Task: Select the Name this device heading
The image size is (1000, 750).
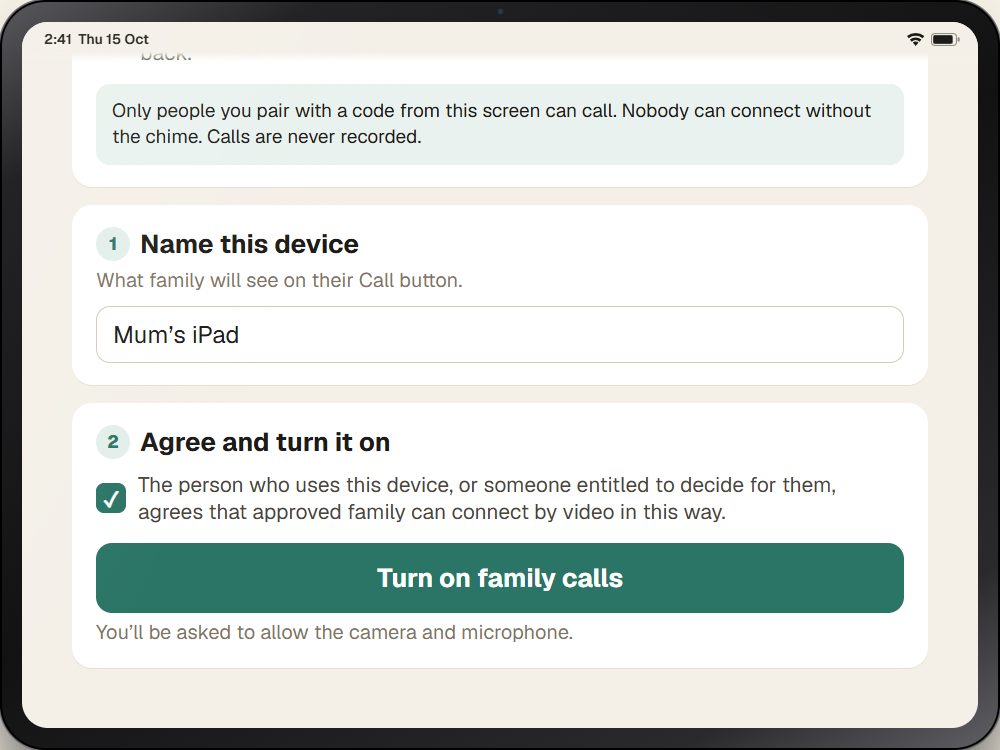Action: click(249, 244)
